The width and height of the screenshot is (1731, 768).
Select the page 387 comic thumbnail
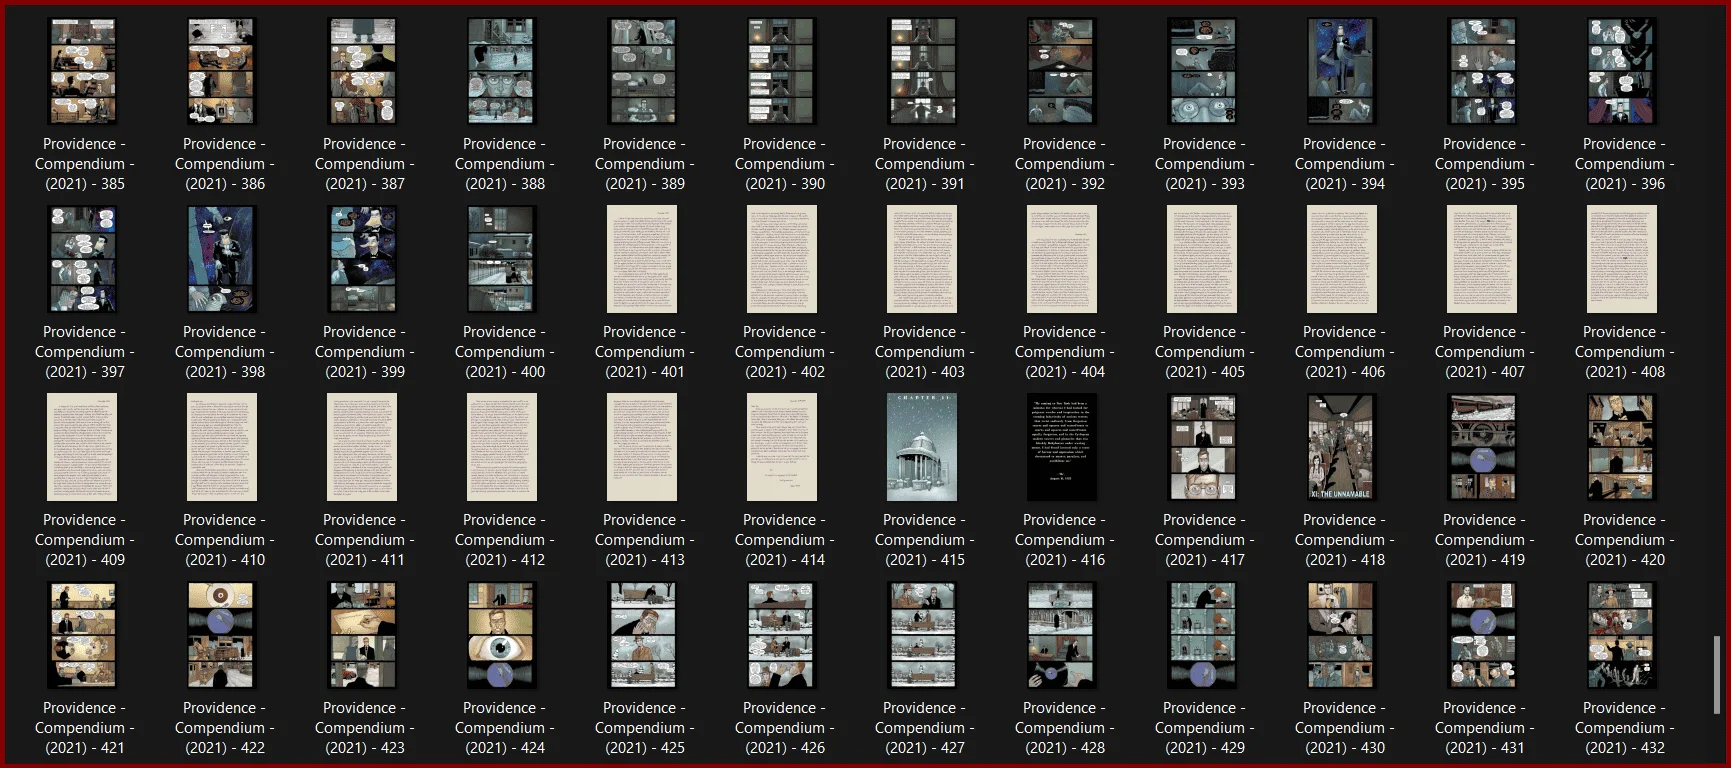point(362,71)
